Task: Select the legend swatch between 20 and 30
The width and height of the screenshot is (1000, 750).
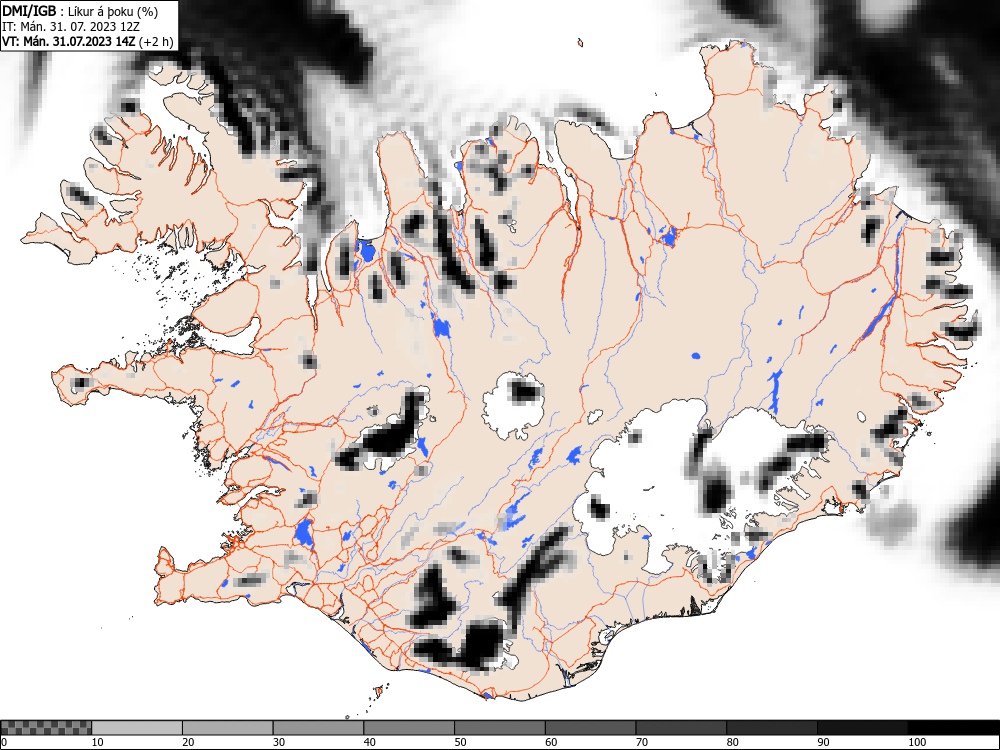Action: (x=228, y=728)
